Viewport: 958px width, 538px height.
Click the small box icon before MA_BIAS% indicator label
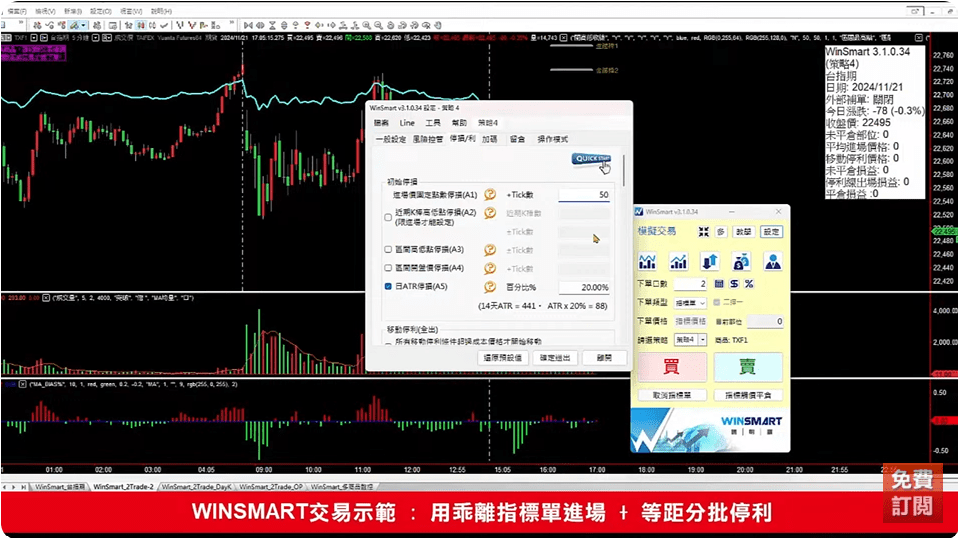click(x=23, y=384)
